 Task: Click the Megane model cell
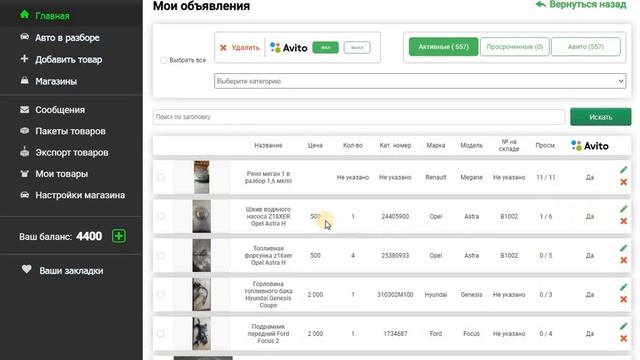(x=471, y=177)
